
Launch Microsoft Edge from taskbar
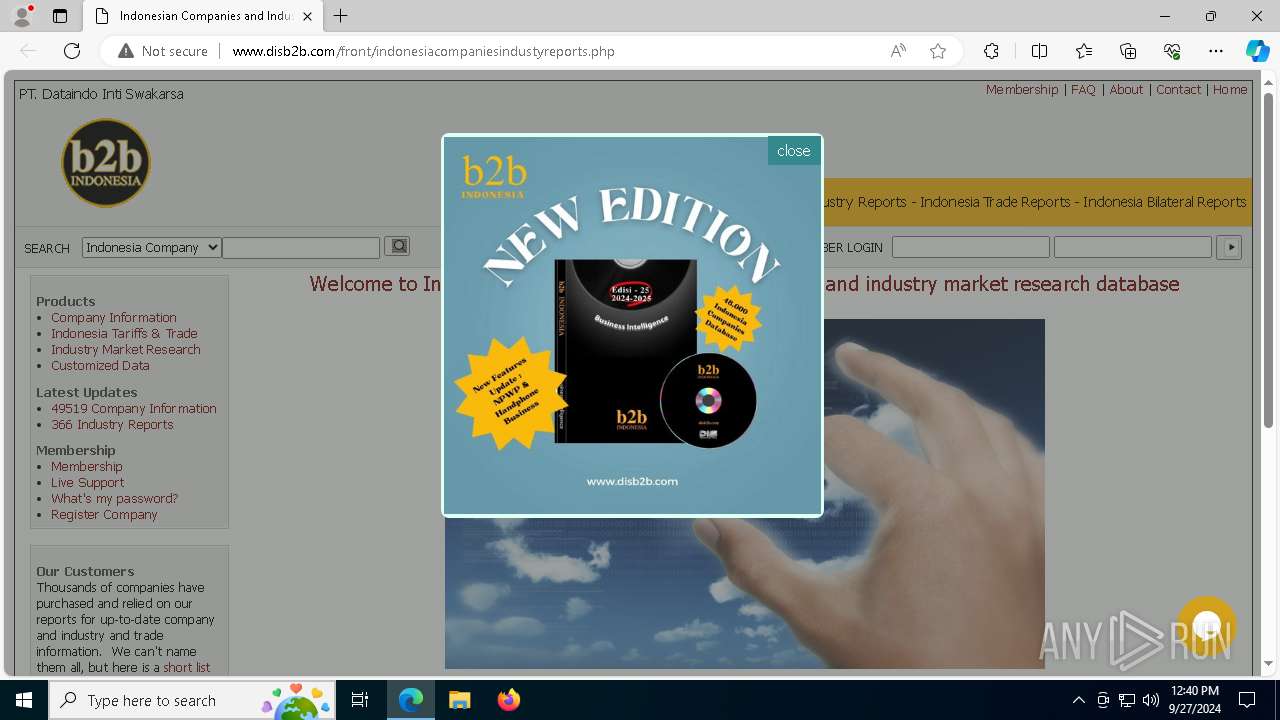[411, 700]
